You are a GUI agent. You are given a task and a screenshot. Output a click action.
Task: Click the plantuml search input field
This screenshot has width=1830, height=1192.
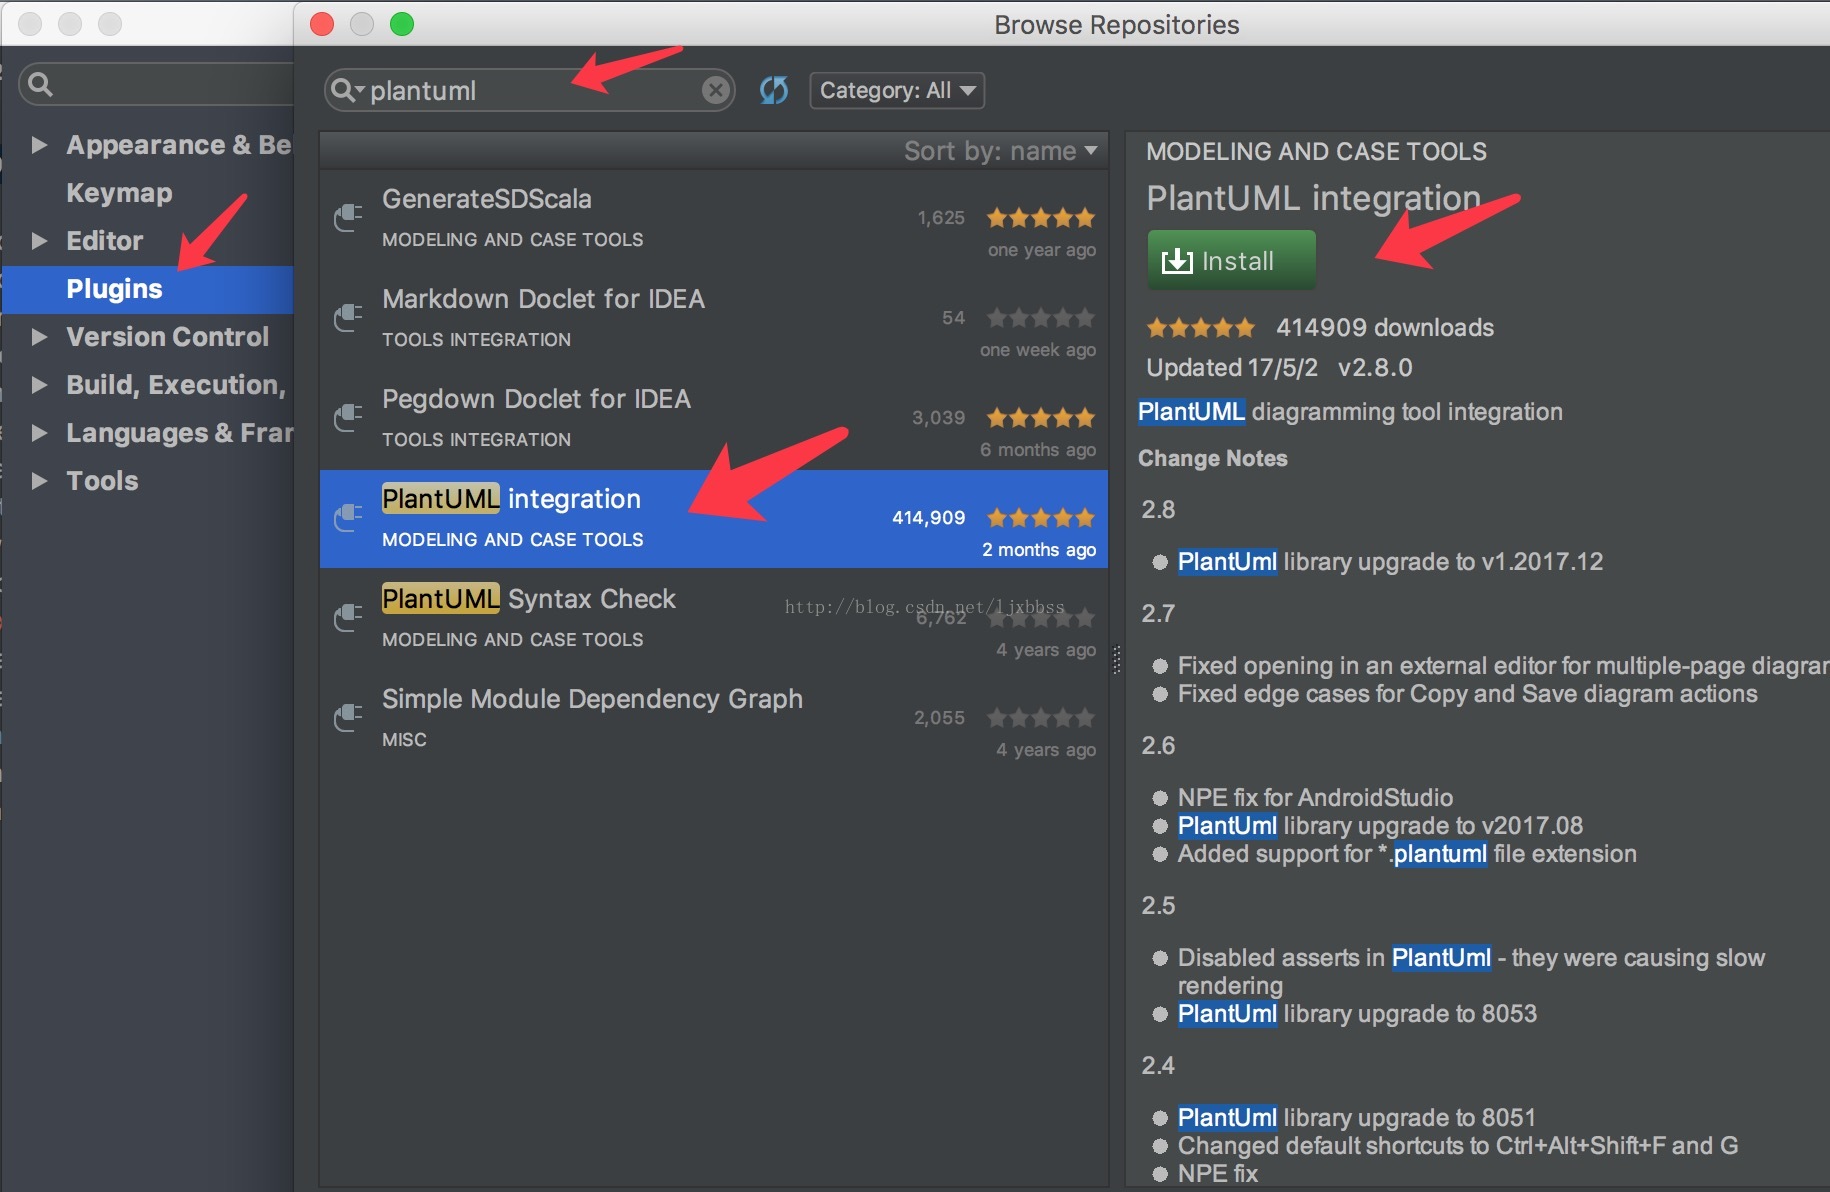[x=530, y=90]
